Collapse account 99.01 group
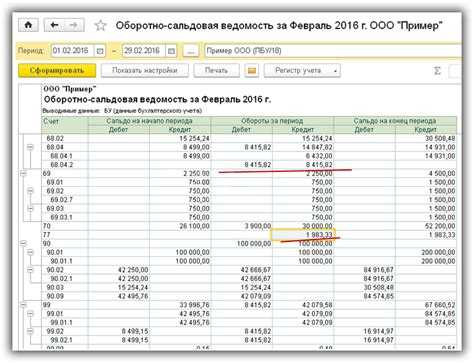 pos(30,314)
